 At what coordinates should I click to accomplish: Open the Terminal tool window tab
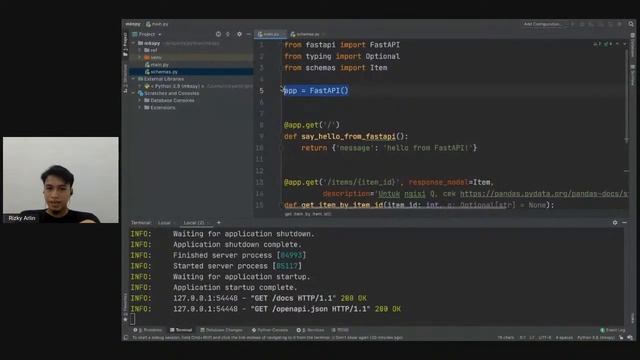(x=181, y=330)
